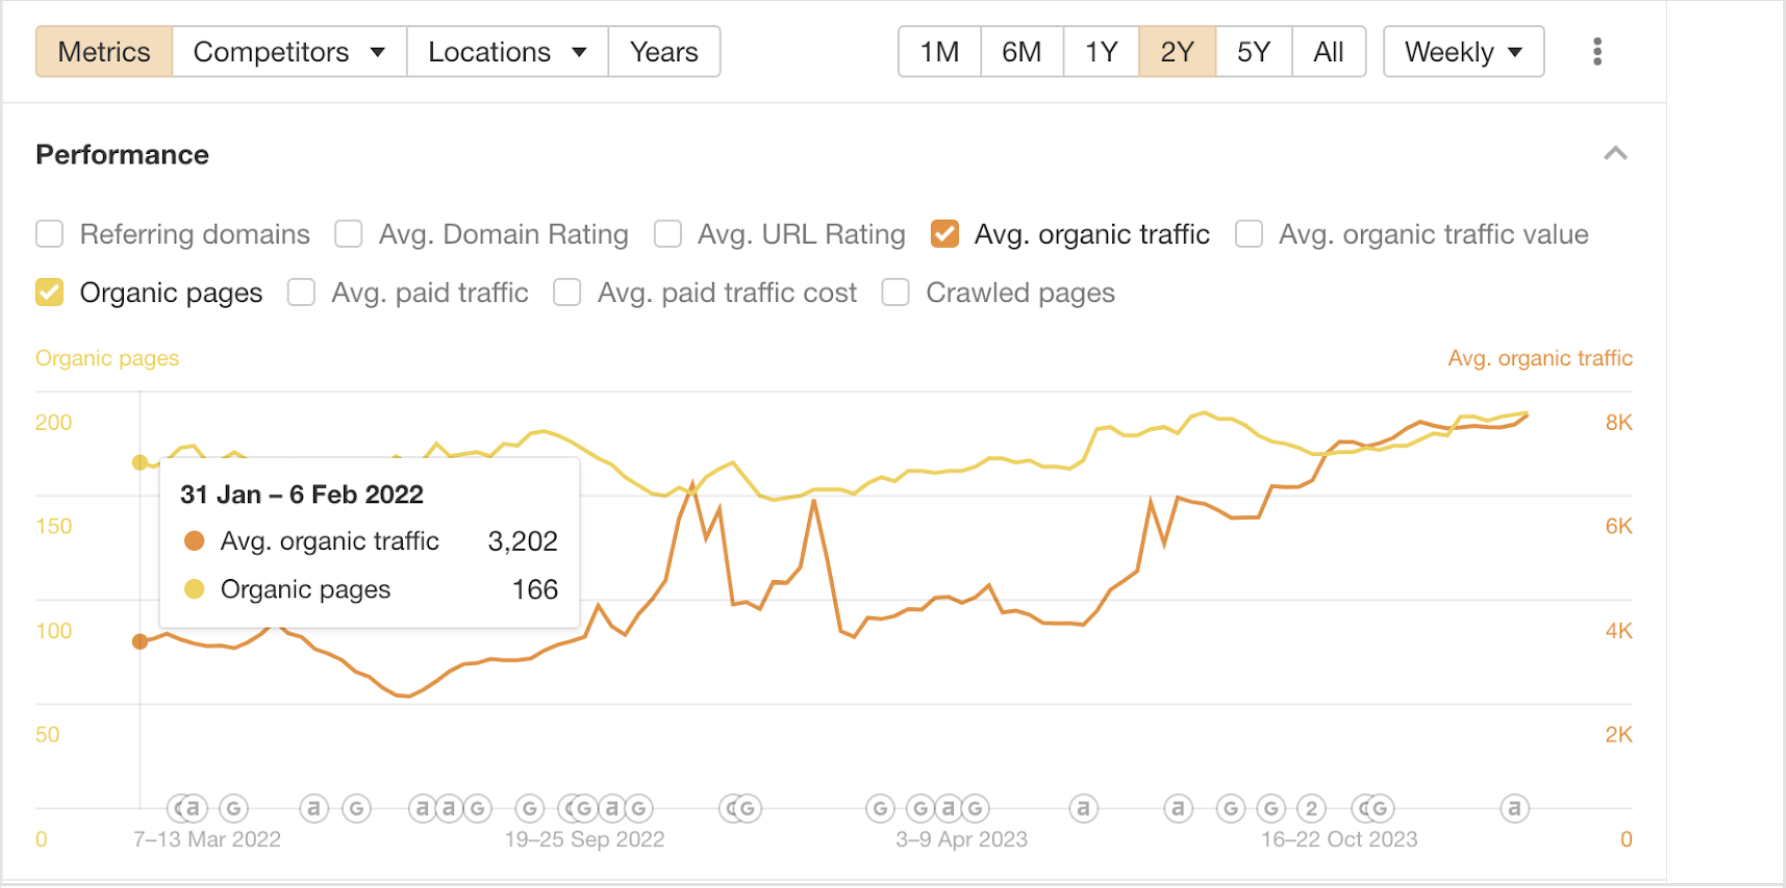The width and height of the screenshot is (1786, 888).
Task: Click the first 'a' marker above 7–13 Mar 2022
Action: [192, 808]
